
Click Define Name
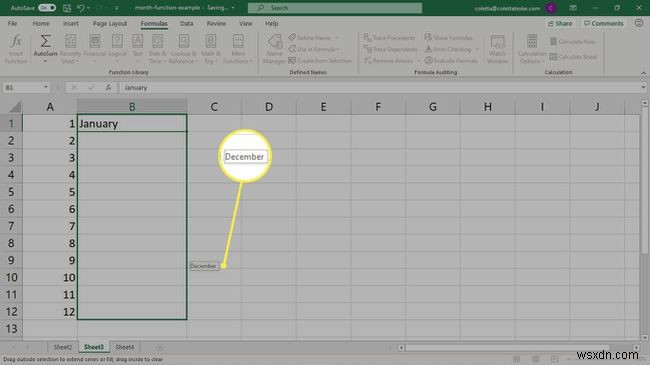click(310, 38)
